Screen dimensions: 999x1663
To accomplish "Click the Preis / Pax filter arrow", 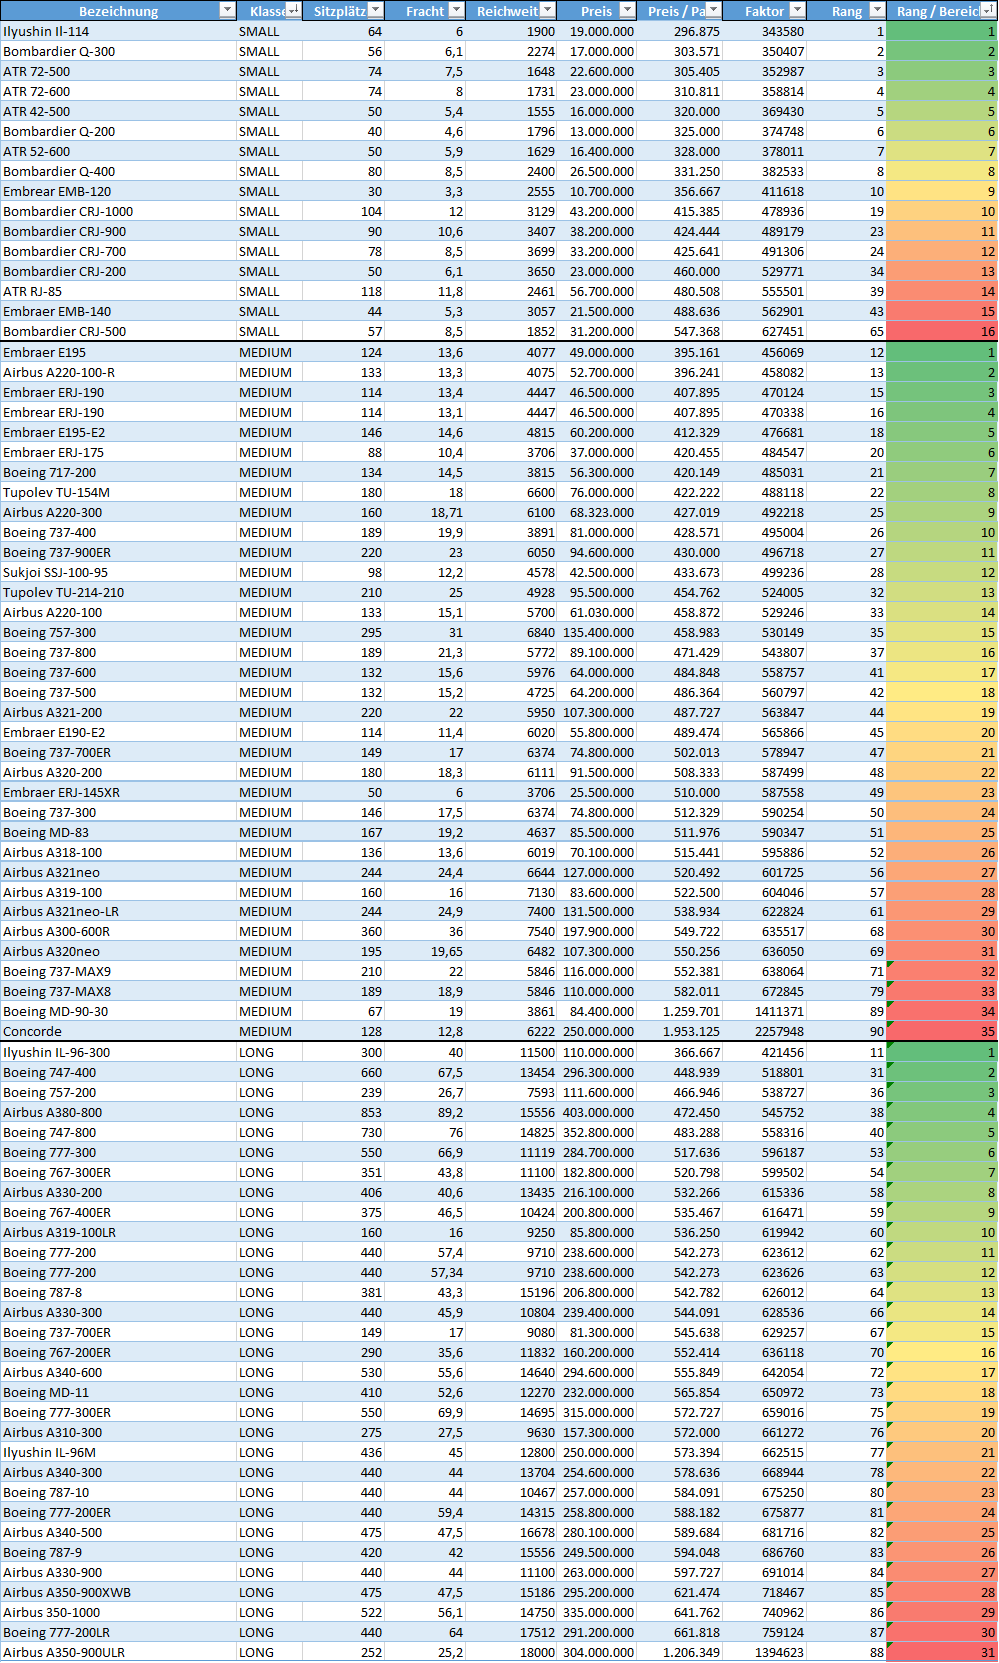I will (x=713, y=10).
